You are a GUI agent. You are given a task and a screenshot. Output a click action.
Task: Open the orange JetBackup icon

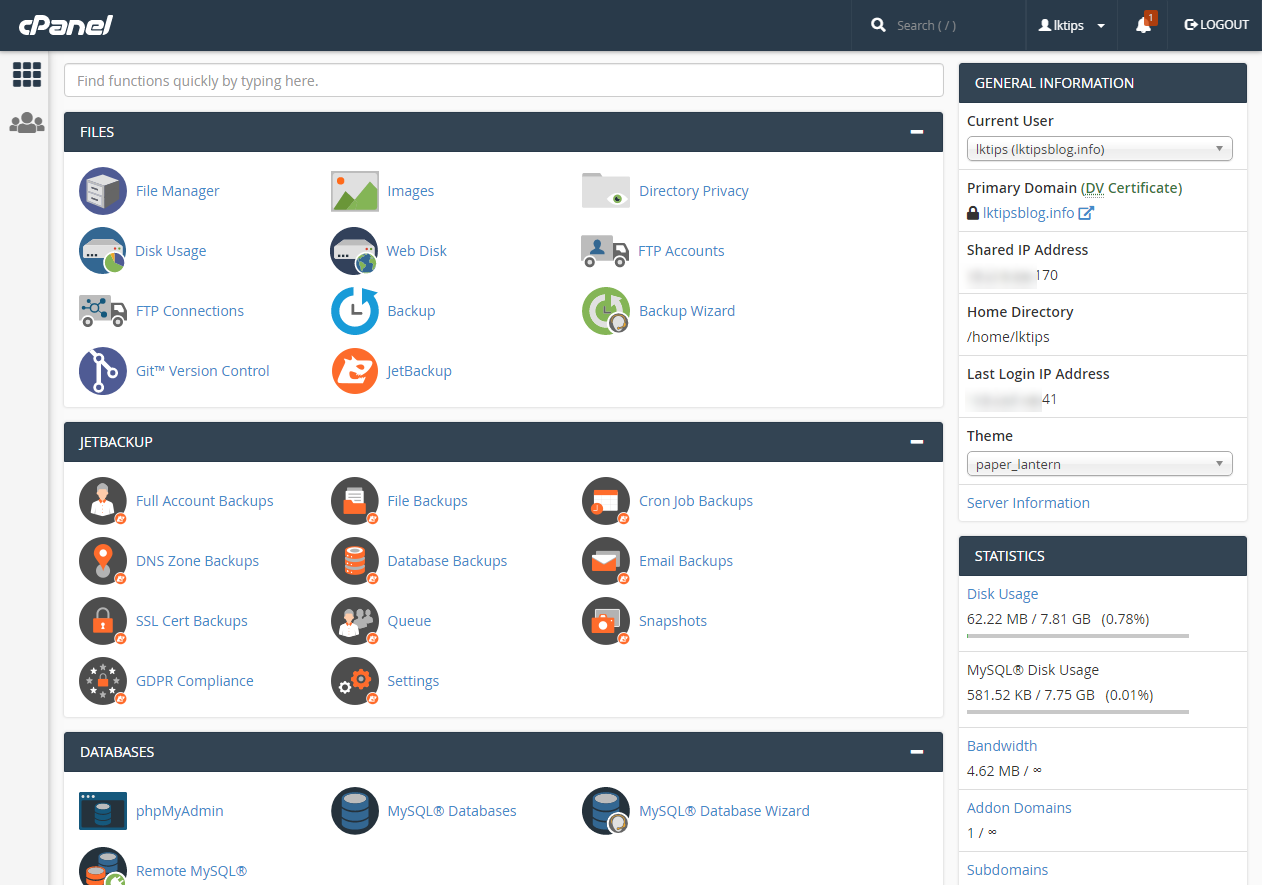[x=355, y=371]
